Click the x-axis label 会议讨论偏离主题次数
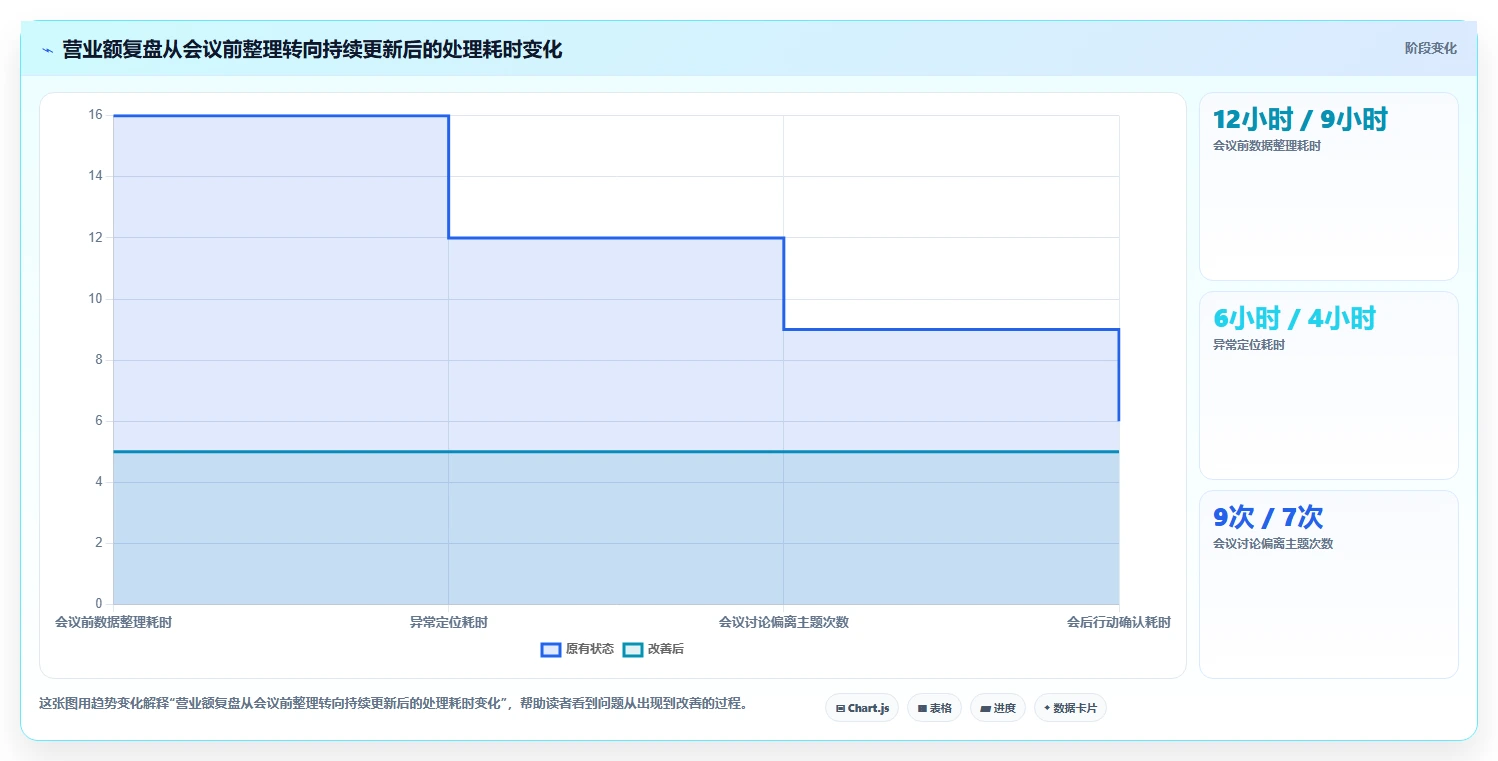Image resolution: width=1498 pixels, height=761 pixels. tap(784, 622)
